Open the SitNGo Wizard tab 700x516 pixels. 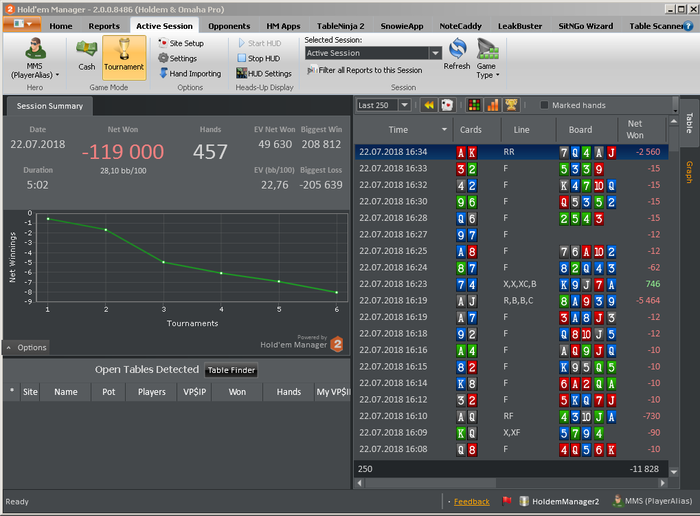pos(586,26)
